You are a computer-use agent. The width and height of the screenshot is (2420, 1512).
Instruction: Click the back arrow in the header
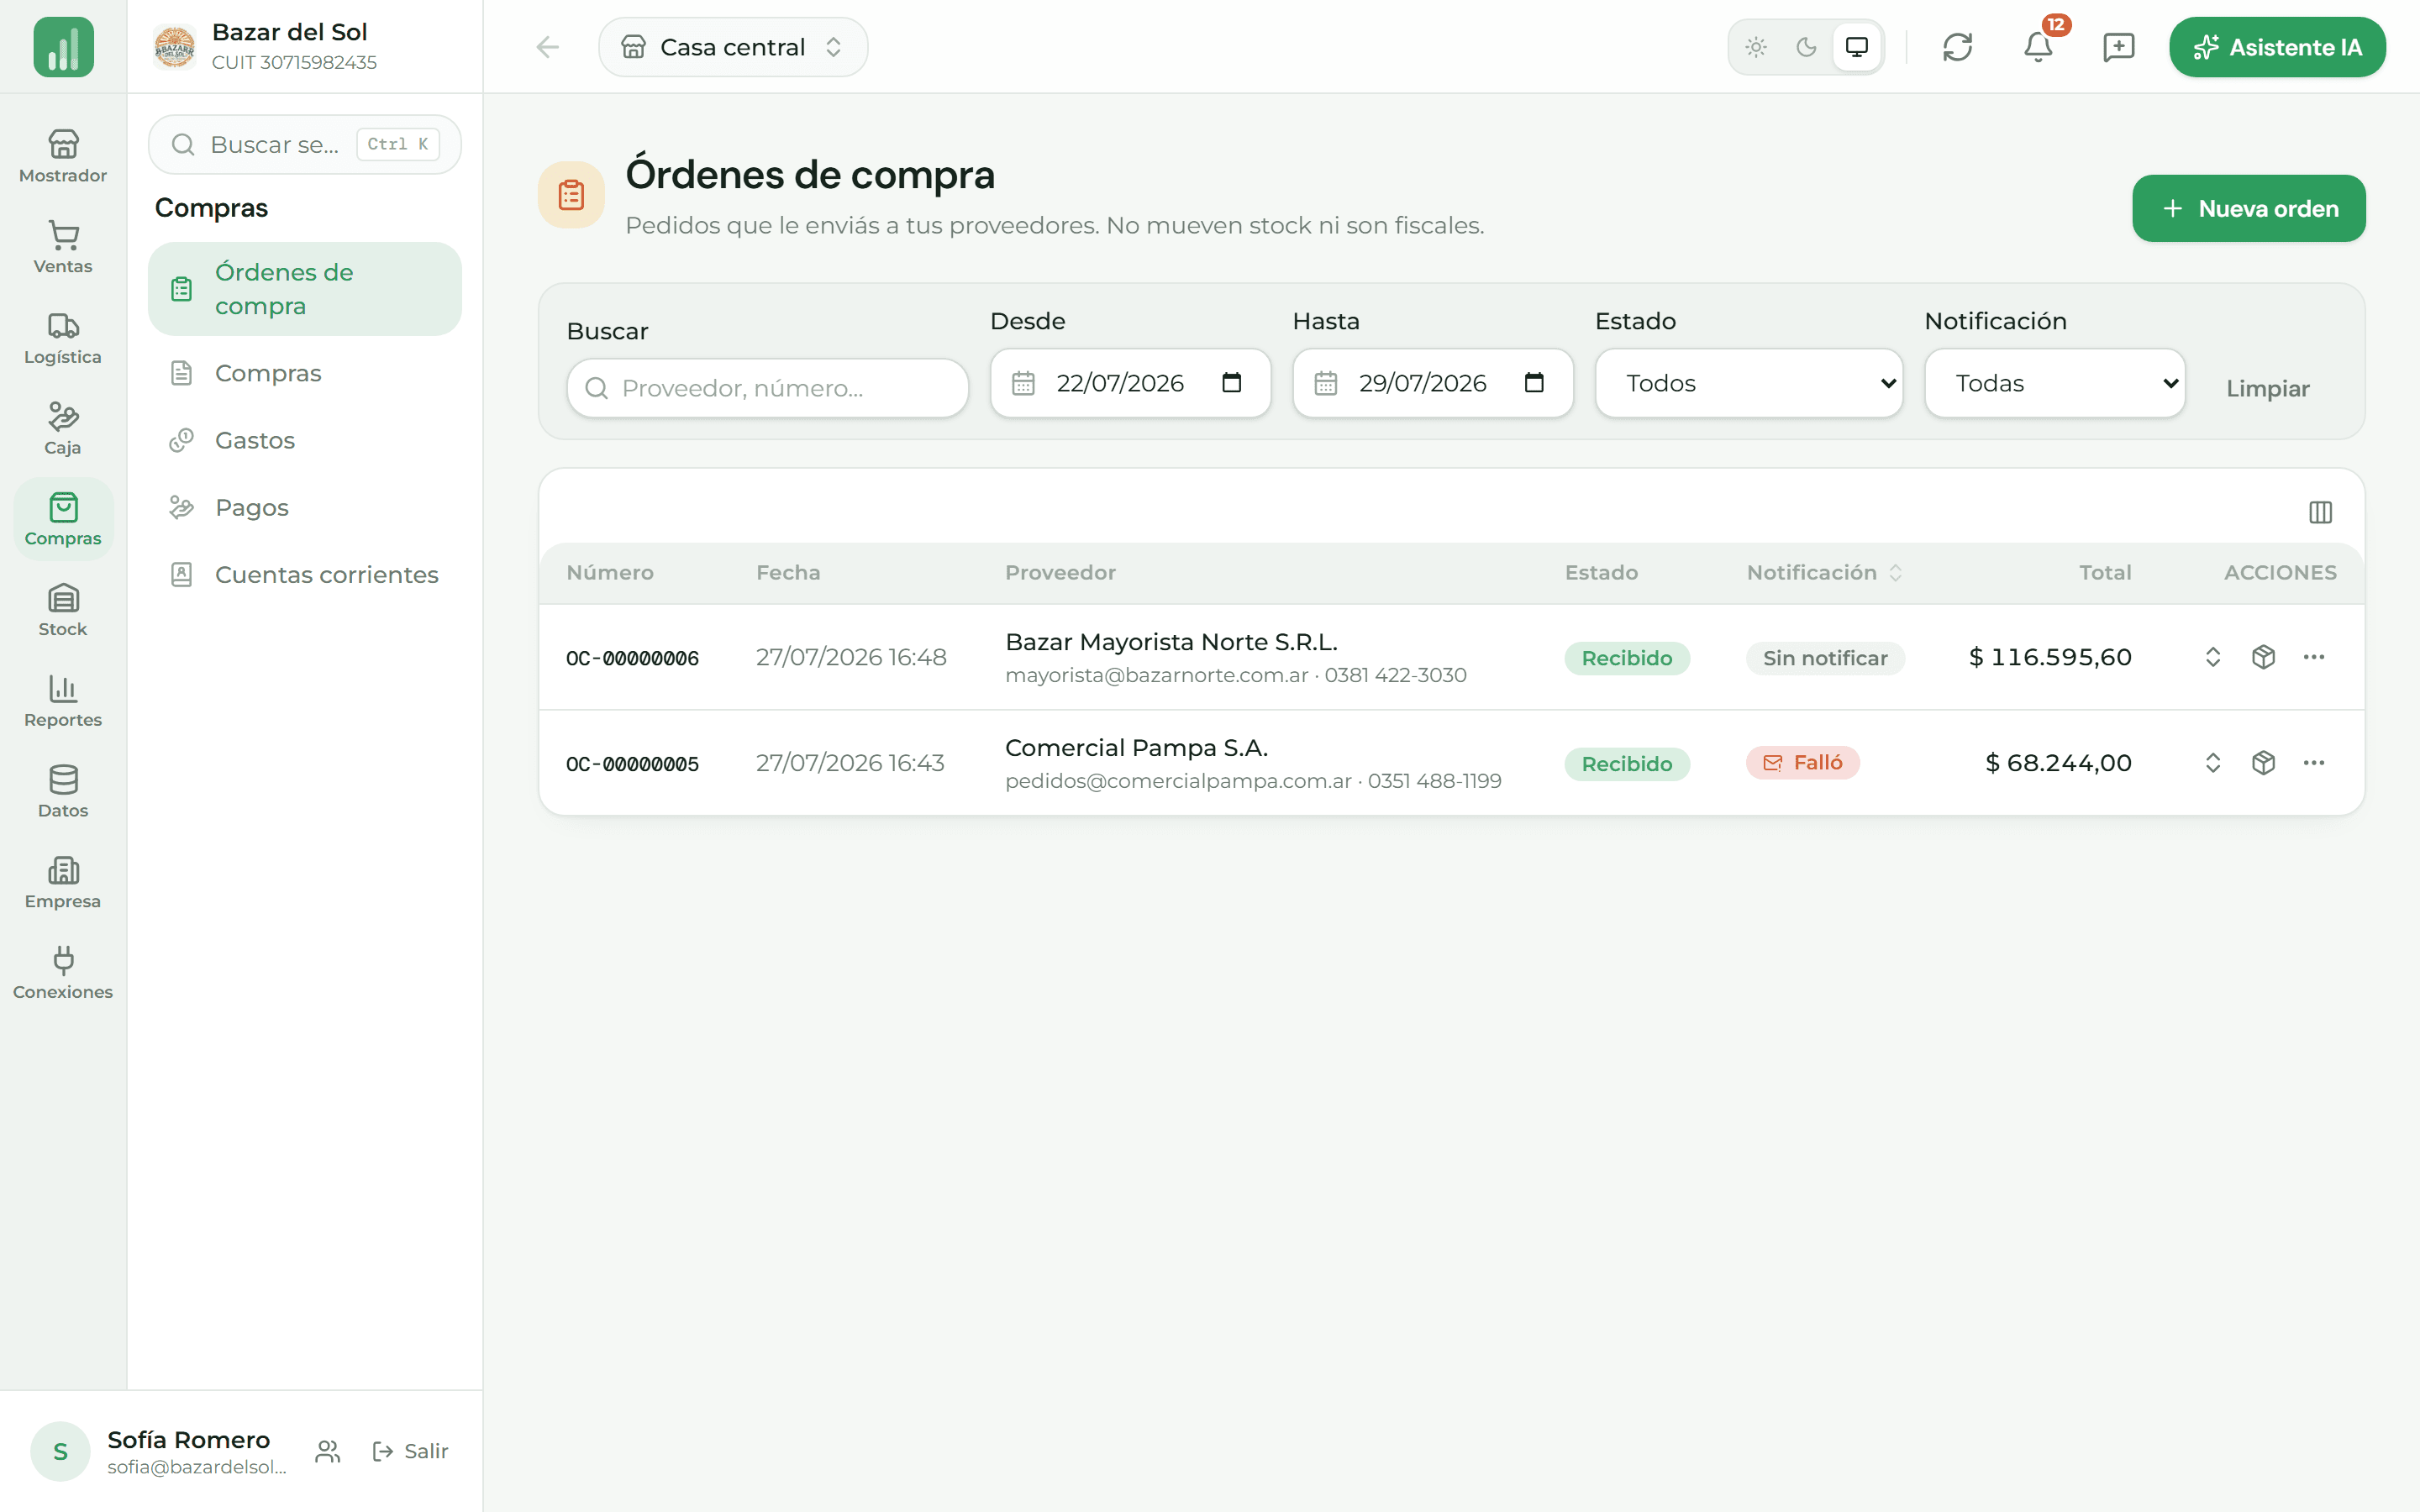click(547, 47)
